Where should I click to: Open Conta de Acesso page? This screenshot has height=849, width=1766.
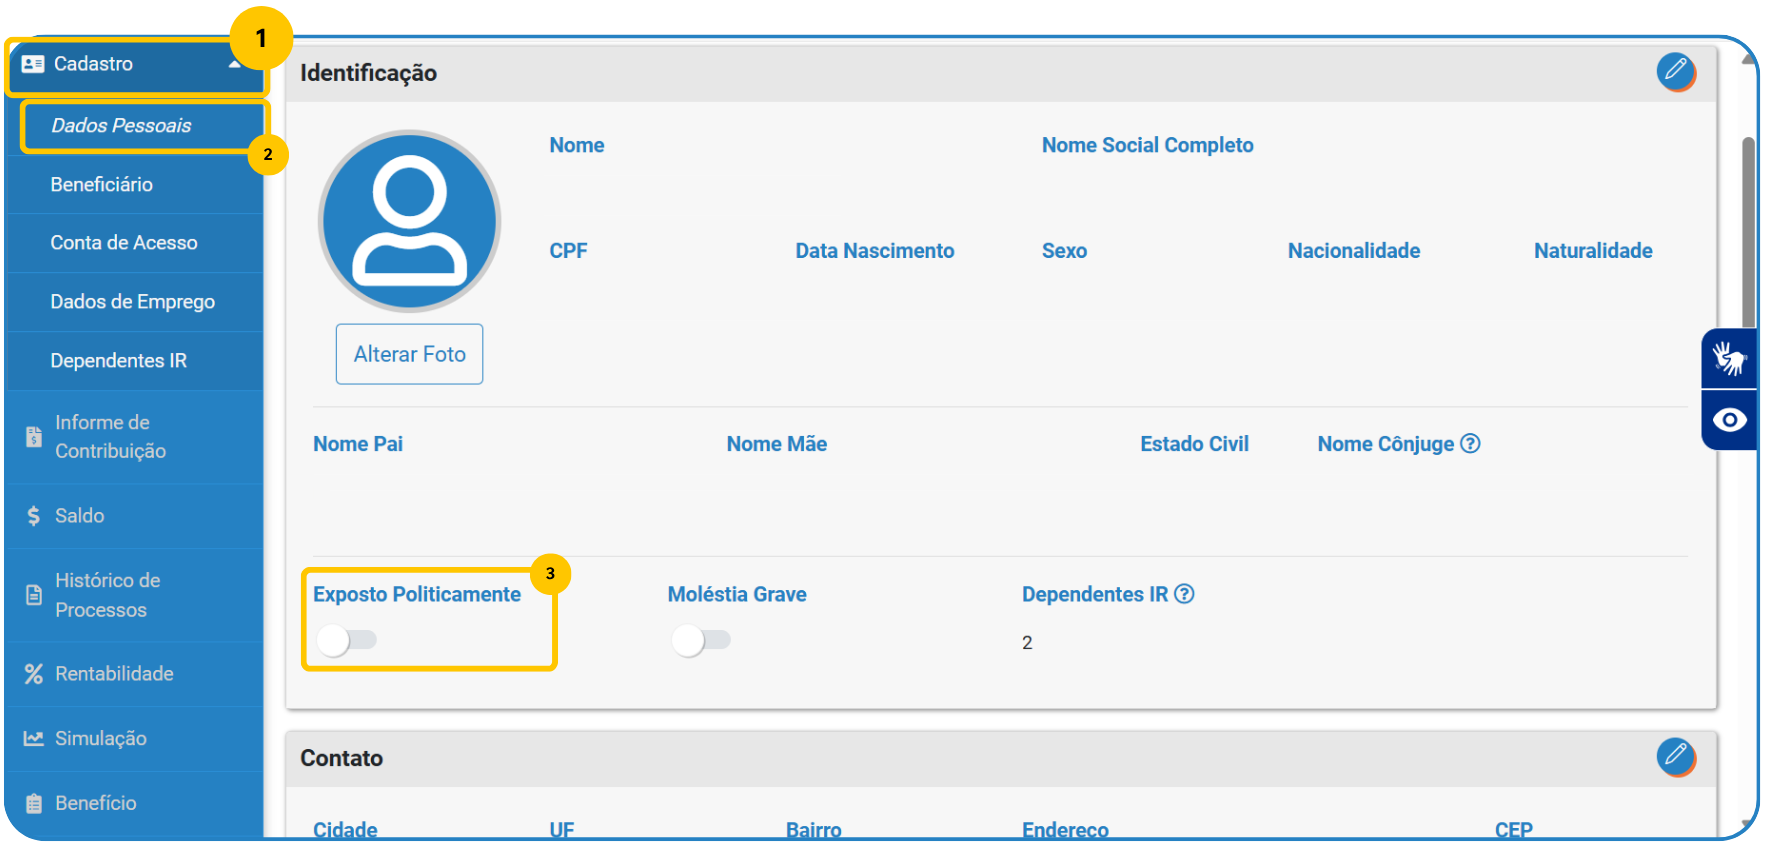click(x=124, y=243)
